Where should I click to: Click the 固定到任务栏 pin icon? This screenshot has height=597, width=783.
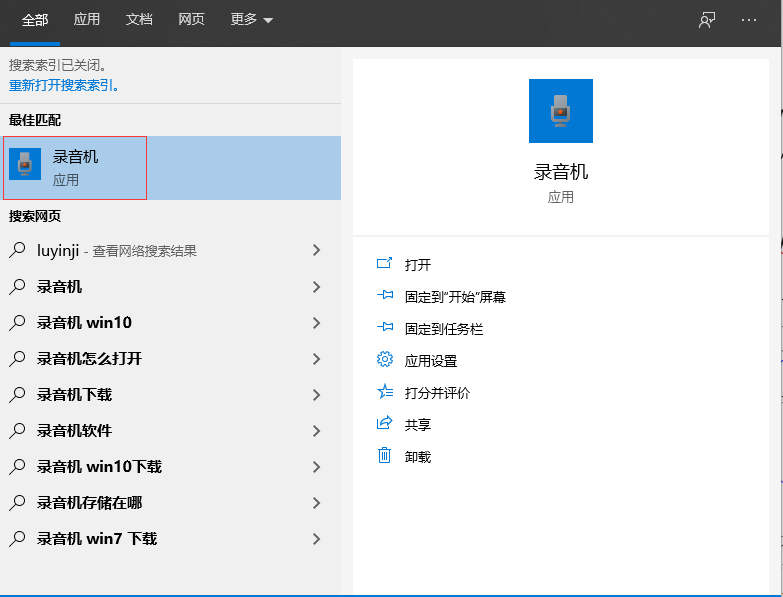coord(384,328)
